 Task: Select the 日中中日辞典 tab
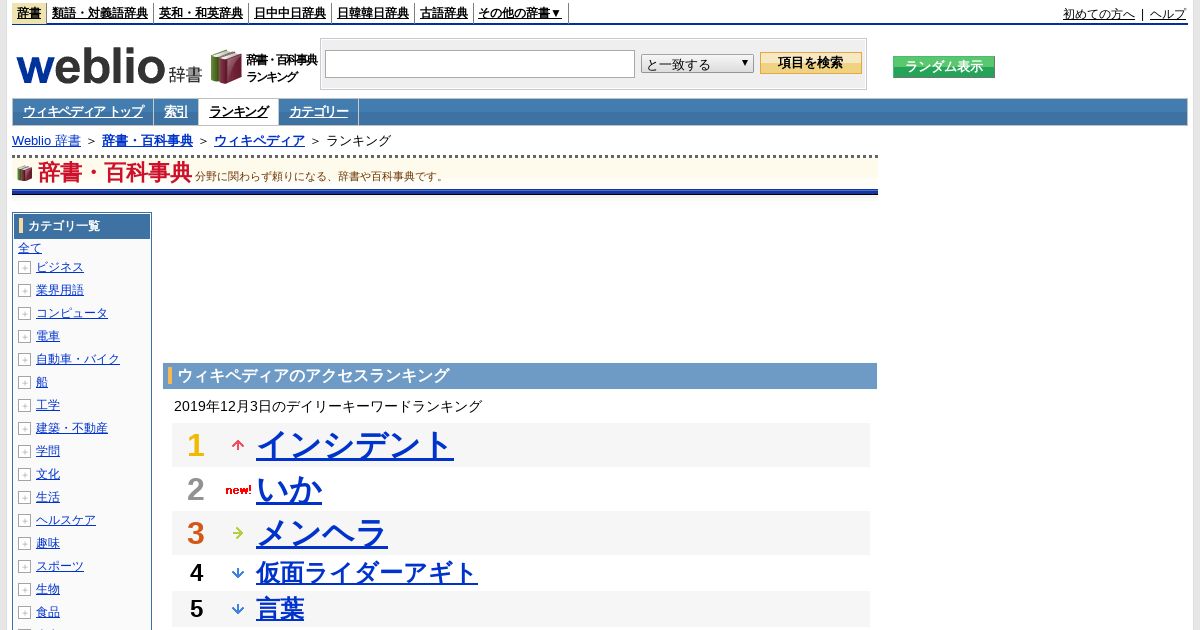tap(290, 13)
